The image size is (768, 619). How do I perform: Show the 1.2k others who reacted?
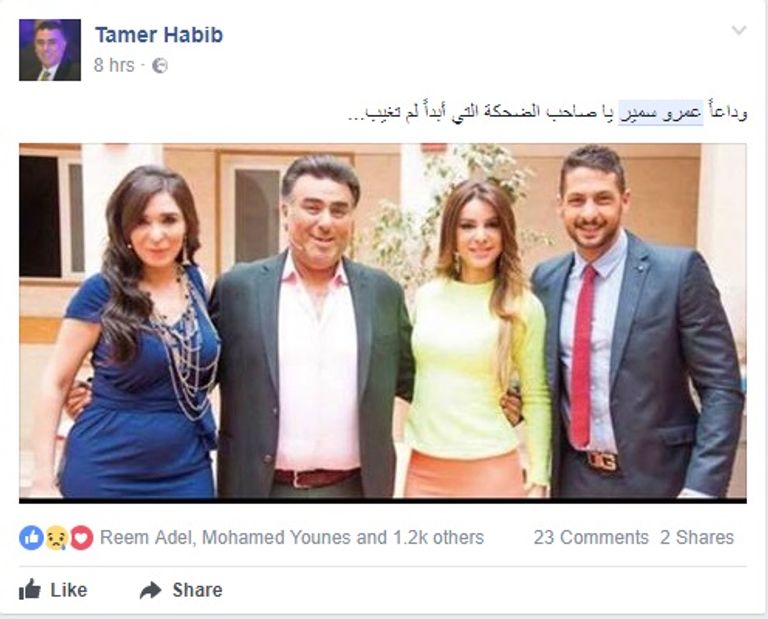439,538
